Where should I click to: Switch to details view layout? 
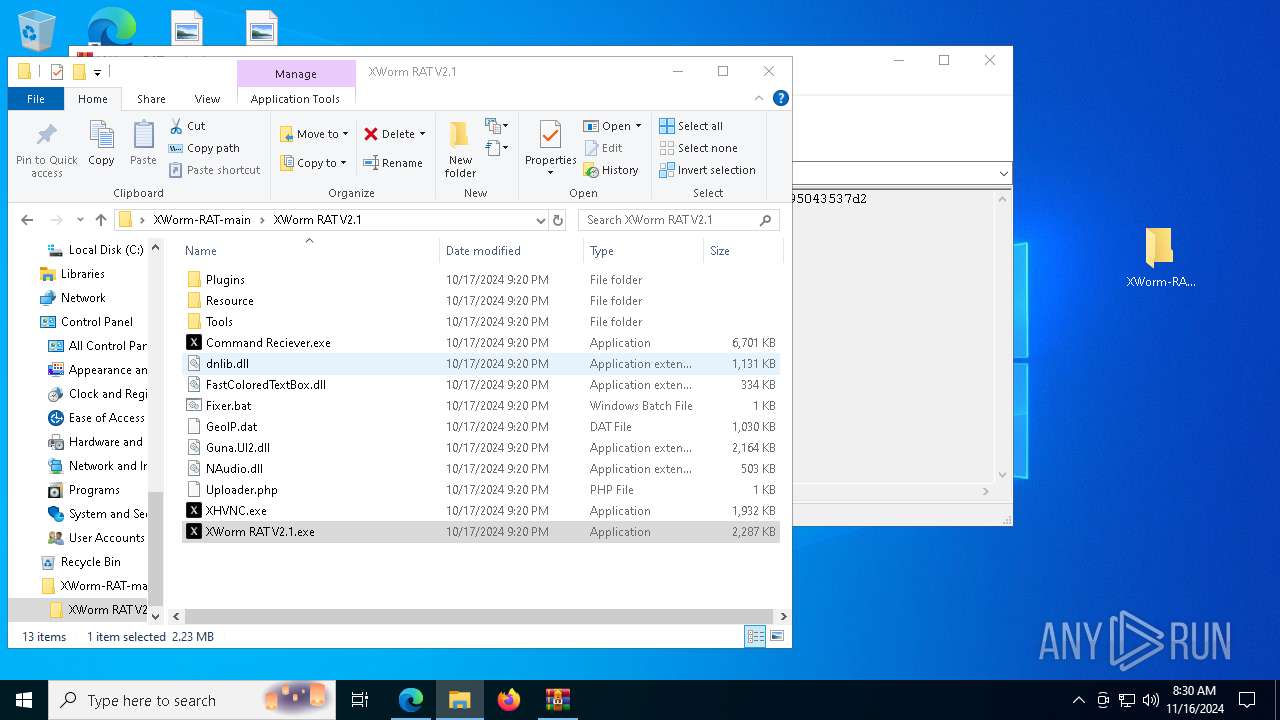click(x=755, y=636)
